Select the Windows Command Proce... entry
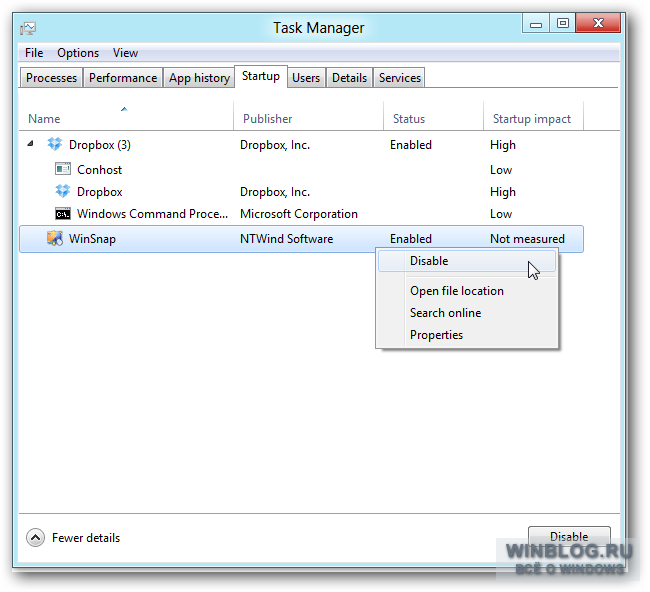650x592 pixels. [153, 214]
